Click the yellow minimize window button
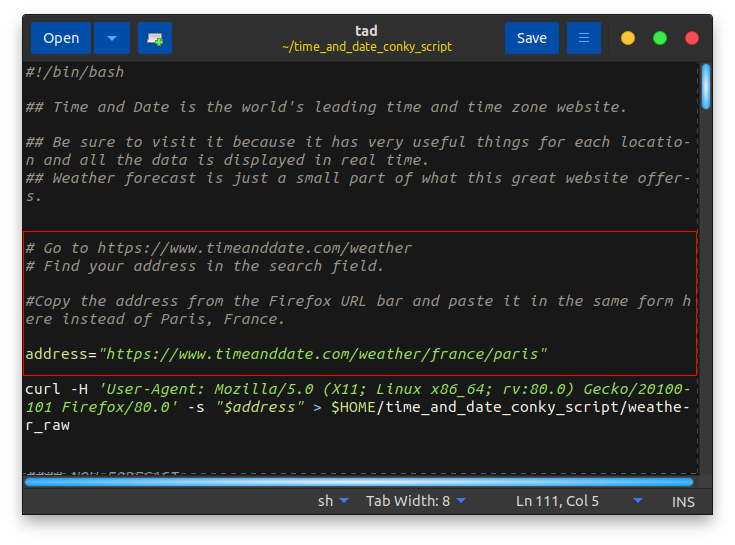 628,38
